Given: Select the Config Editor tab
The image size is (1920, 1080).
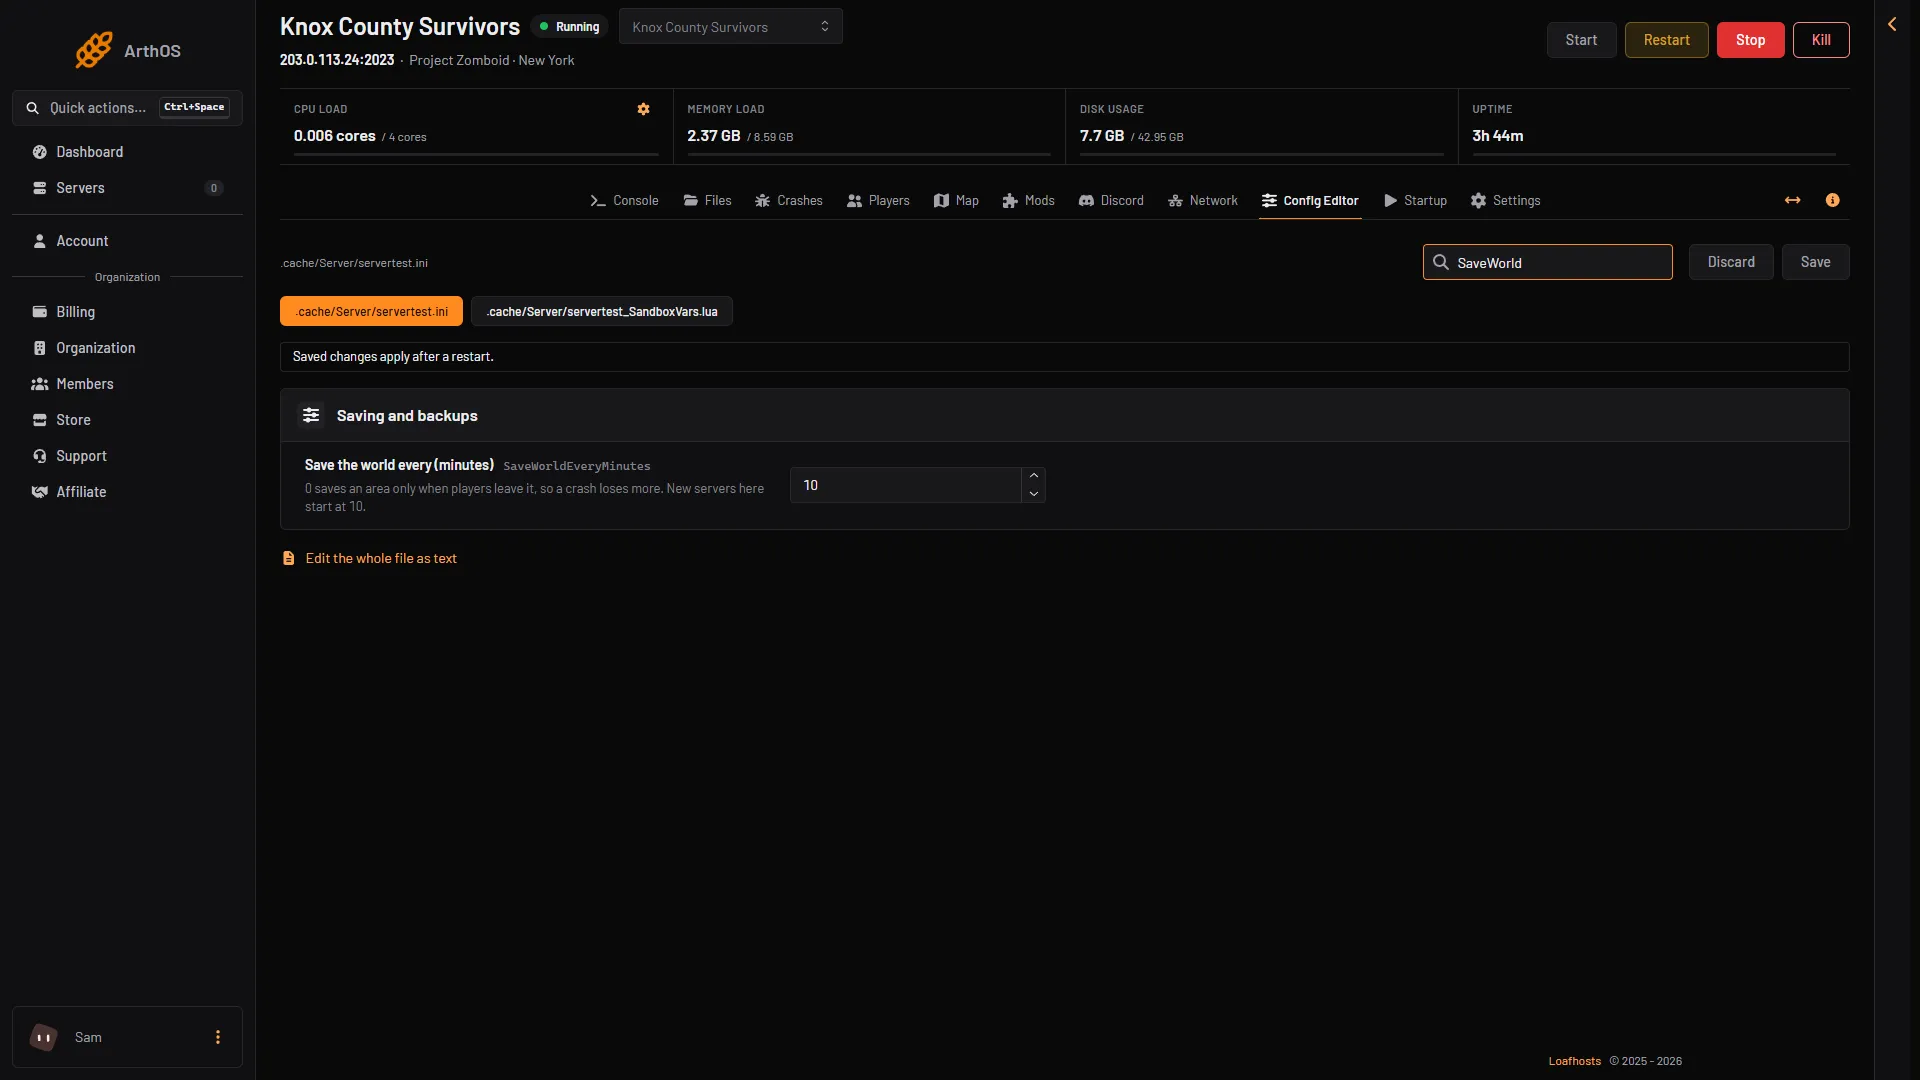Looking at the screenshot, I should pos(1310,201).
